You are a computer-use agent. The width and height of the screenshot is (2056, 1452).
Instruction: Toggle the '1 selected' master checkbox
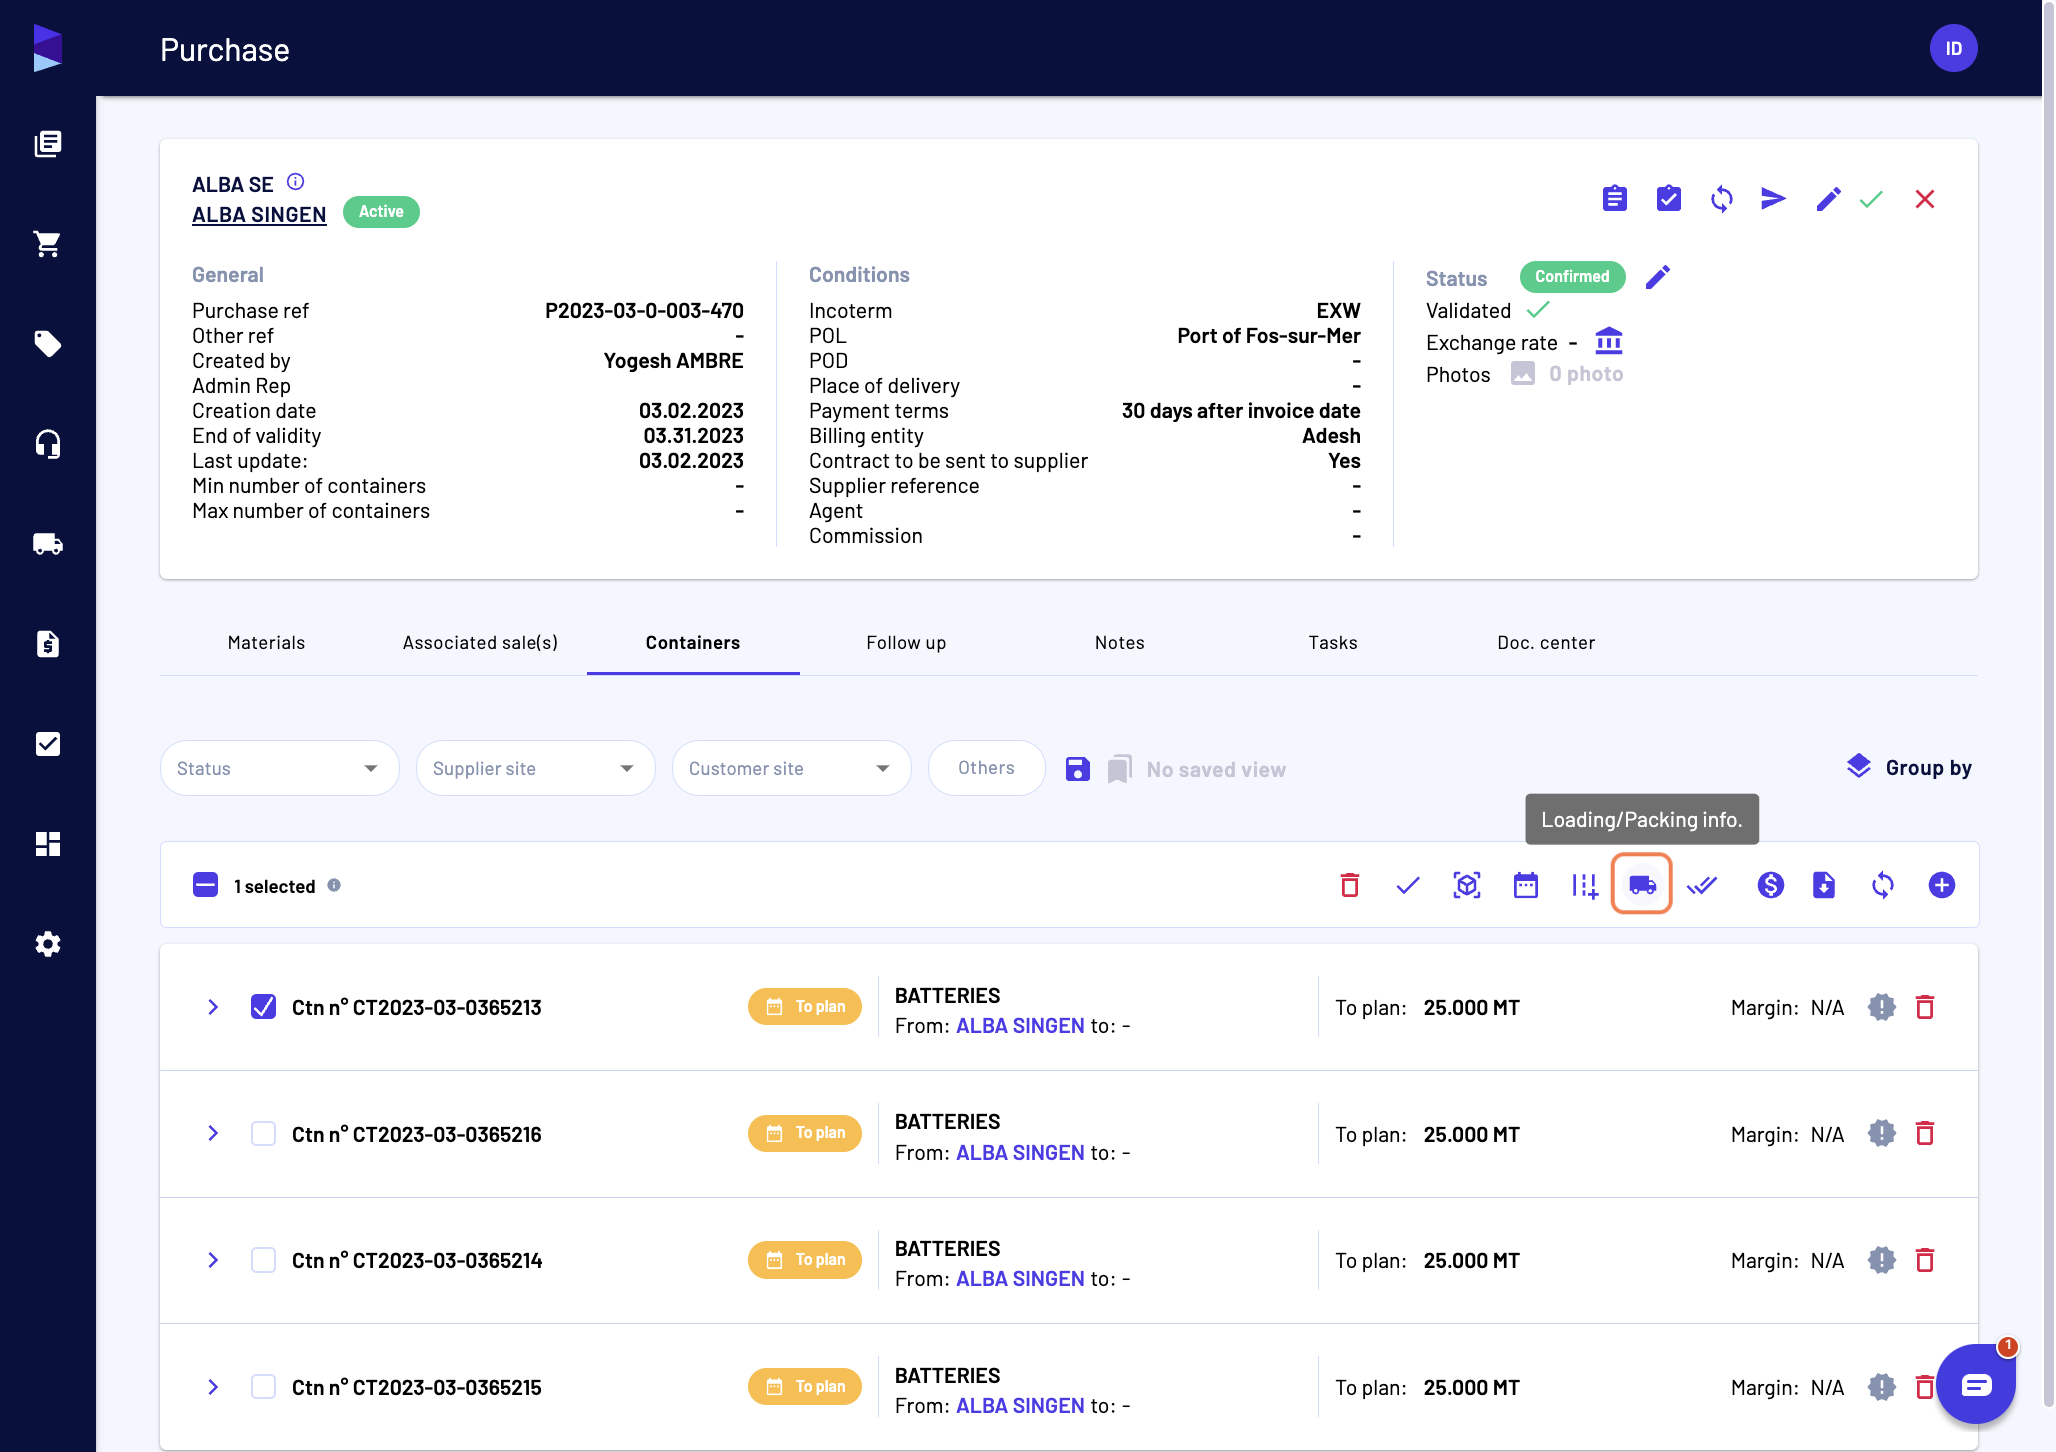205,885
